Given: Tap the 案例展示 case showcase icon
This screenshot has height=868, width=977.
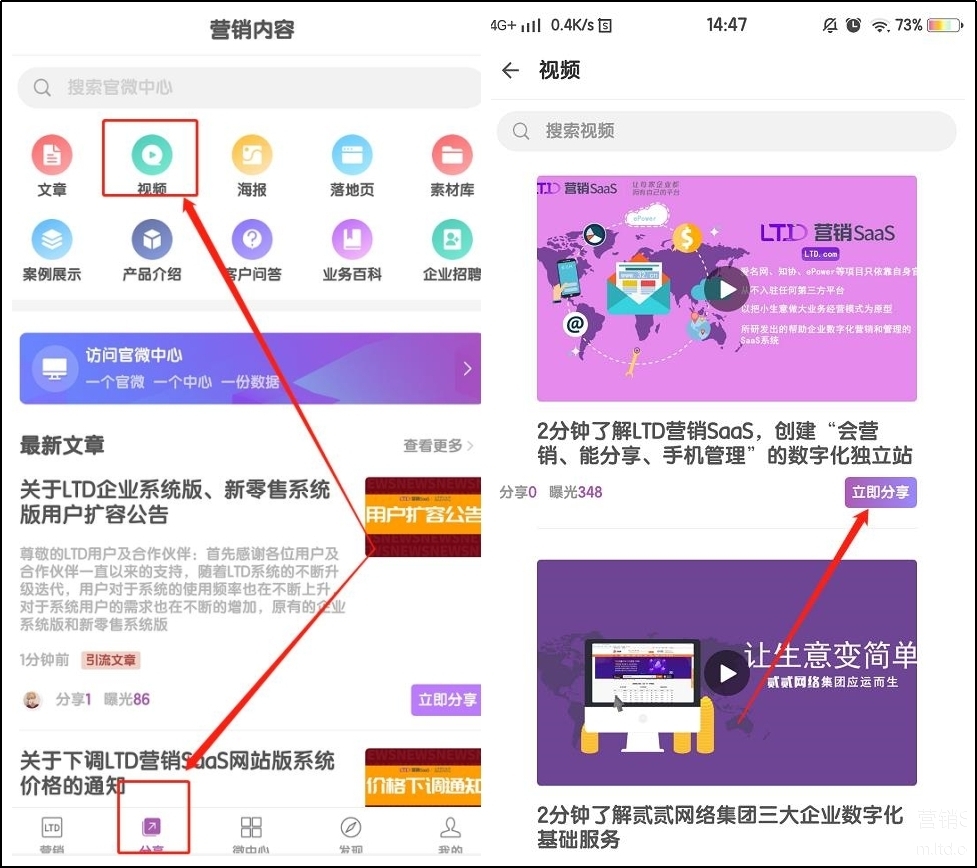Looking at the screenshot, I should pyautogui.click(x=52, y=241).
